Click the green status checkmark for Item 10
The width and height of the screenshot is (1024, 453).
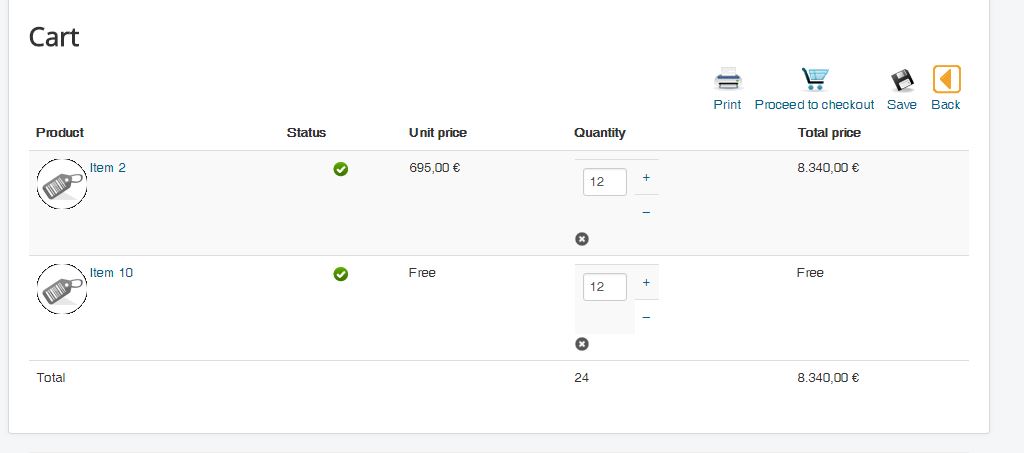point(341,274)
